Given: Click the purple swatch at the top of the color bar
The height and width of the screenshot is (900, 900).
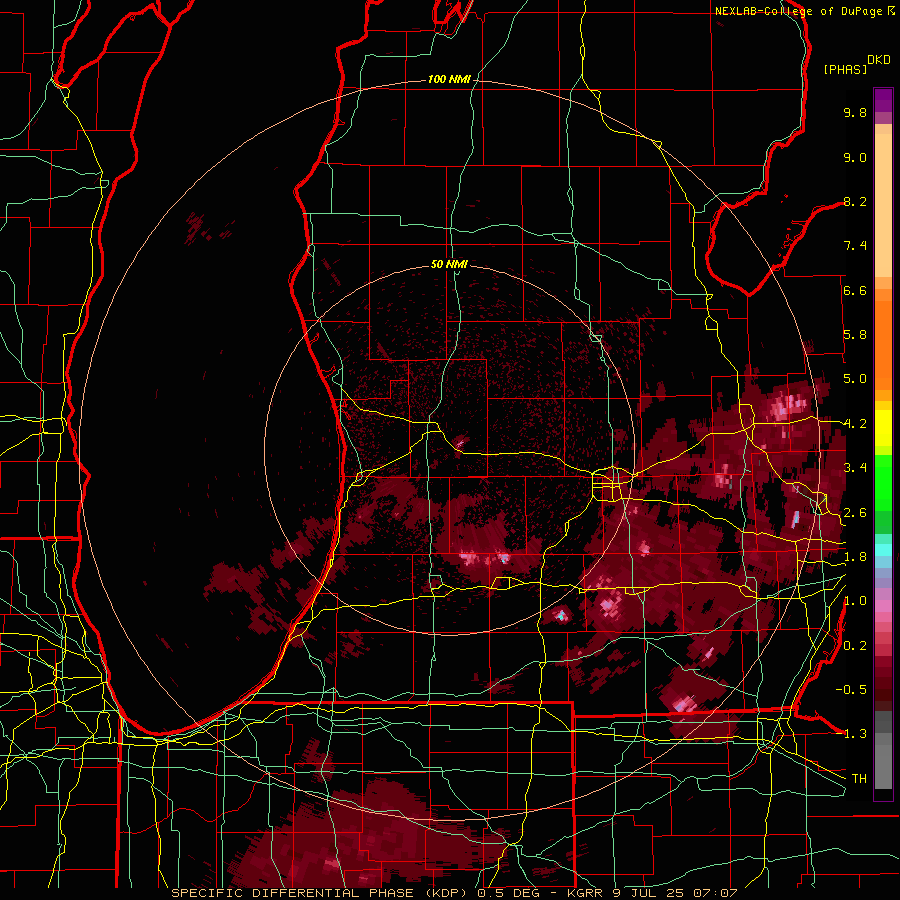Looking at the screenshot, I should [x=883, y=100].
